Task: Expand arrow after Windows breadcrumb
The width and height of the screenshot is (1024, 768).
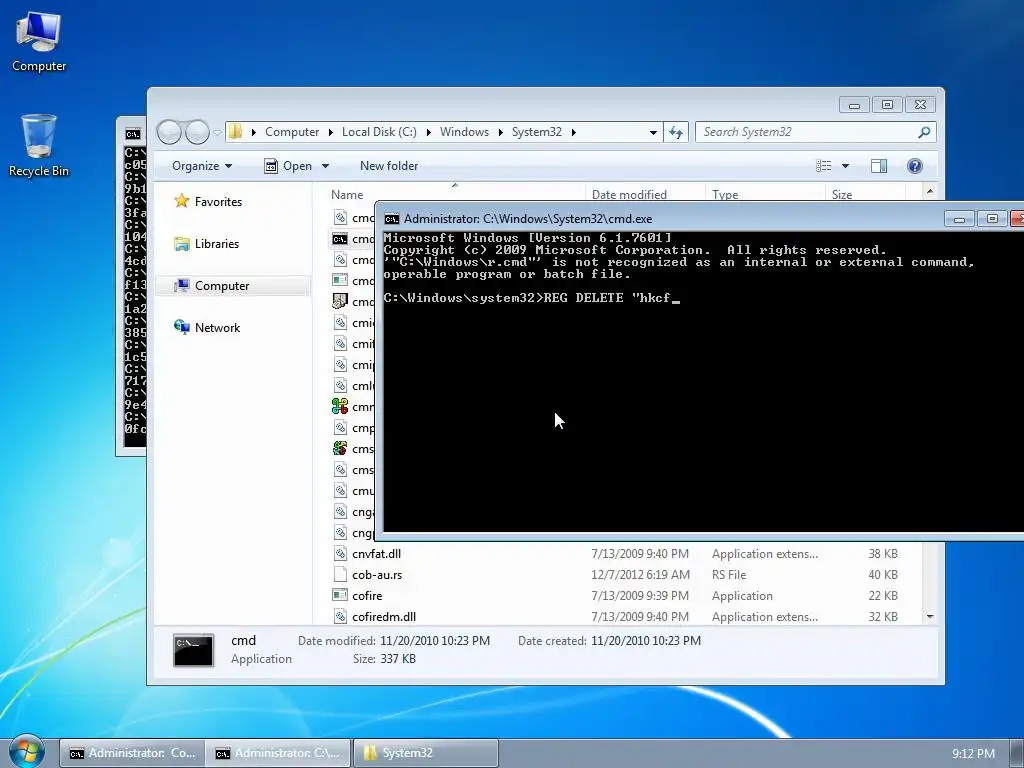Action: (x=500, y=132)
